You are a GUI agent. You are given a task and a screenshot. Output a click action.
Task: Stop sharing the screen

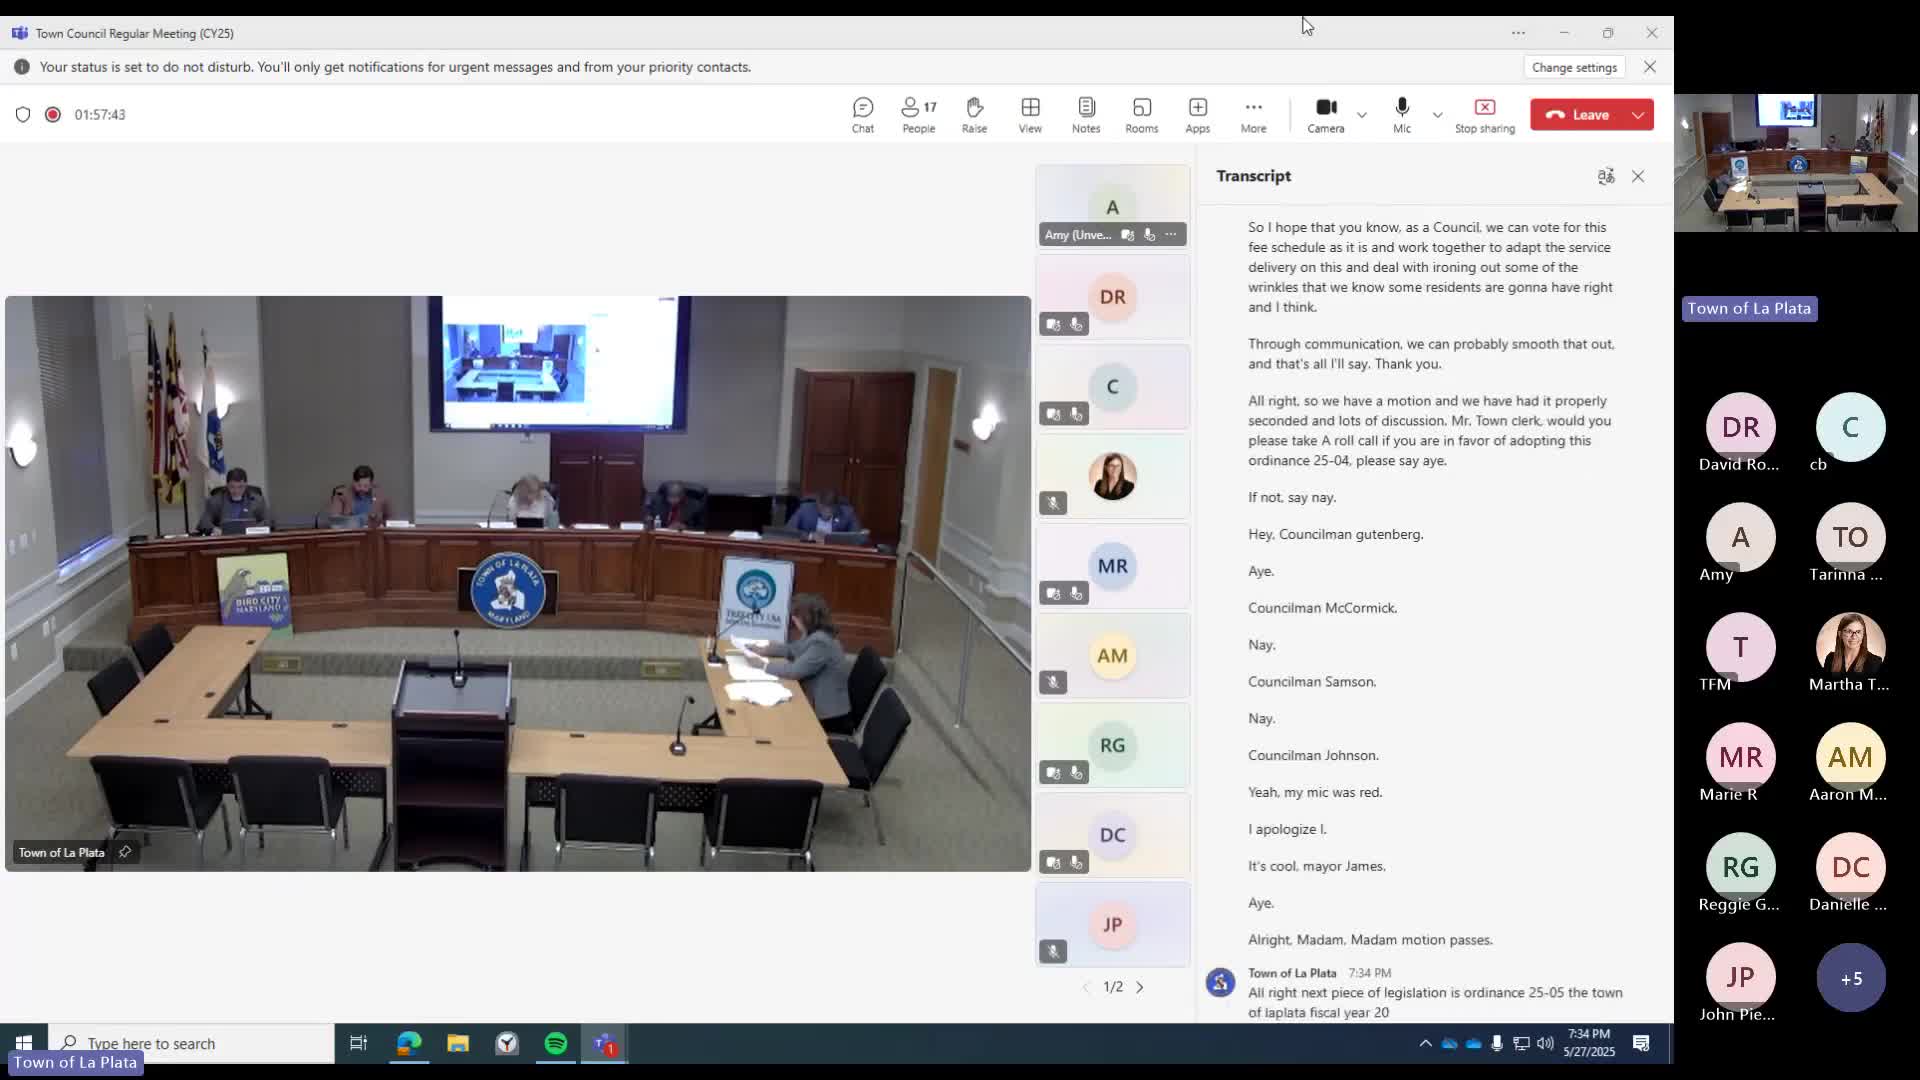[x=1484, y=114]
